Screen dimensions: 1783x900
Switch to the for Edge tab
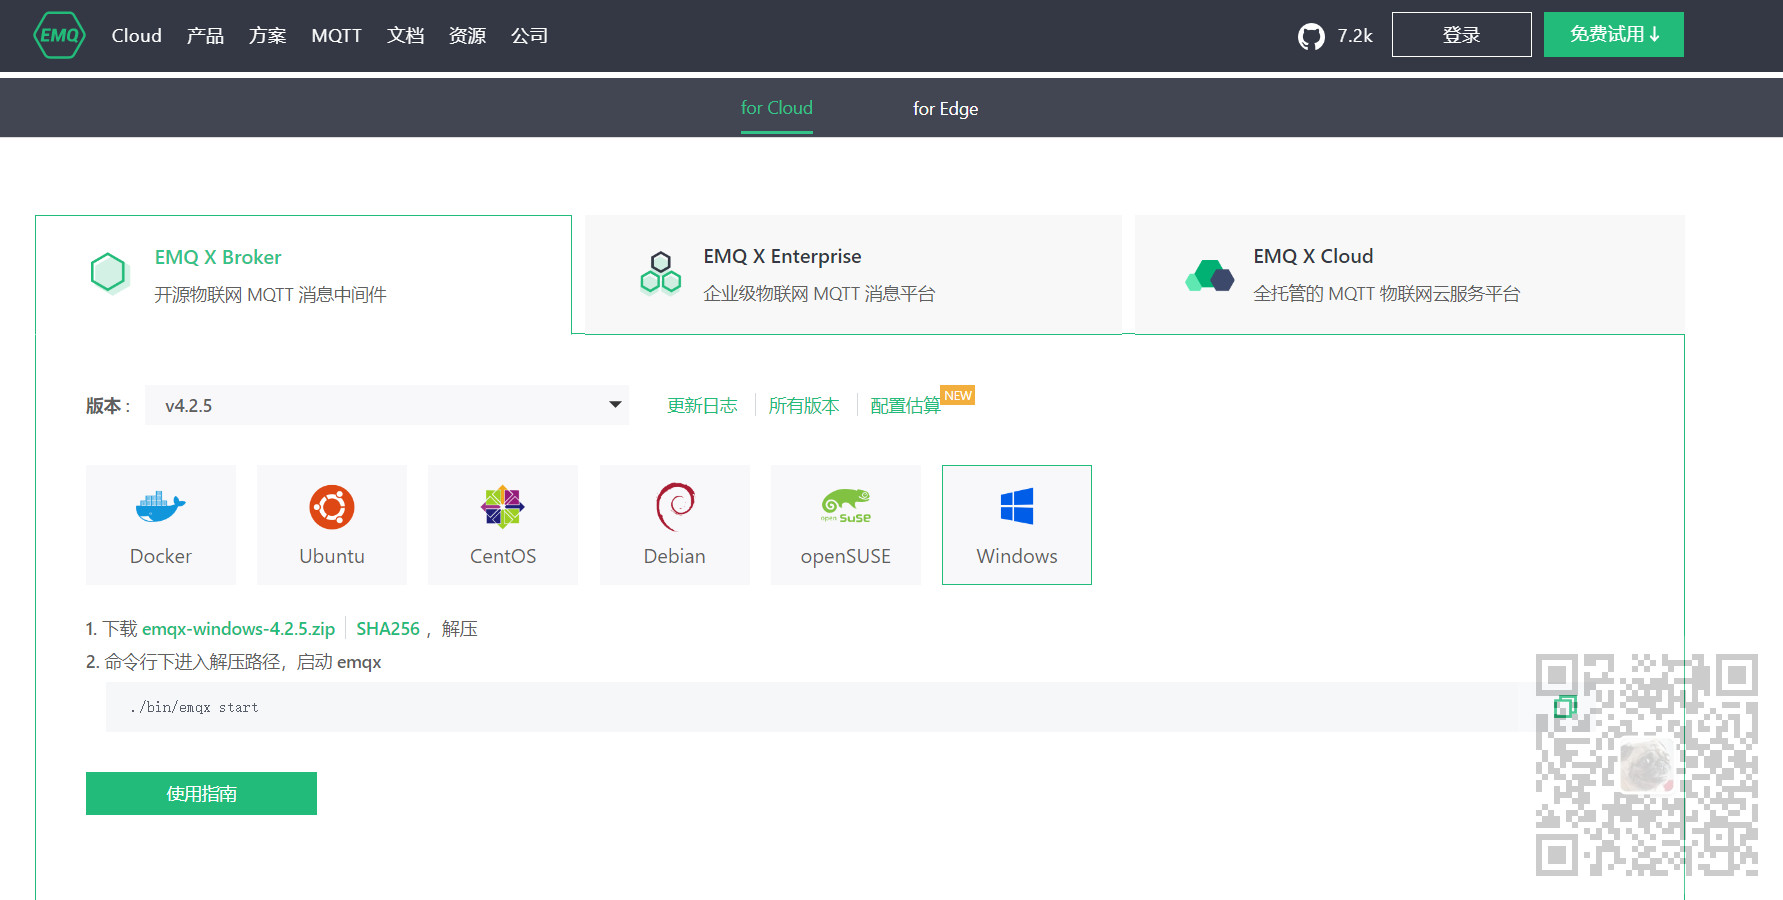[945, 109]
